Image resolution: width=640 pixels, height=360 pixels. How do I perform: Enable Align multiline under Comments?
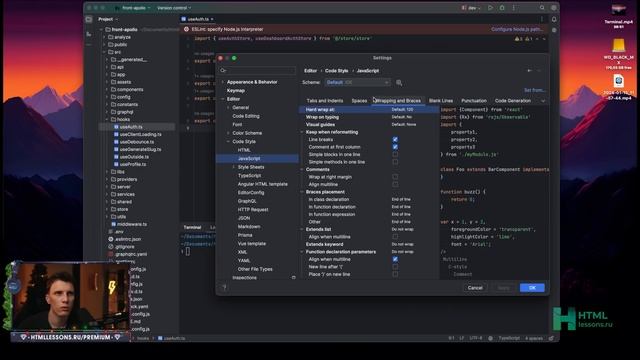(395, 184)
